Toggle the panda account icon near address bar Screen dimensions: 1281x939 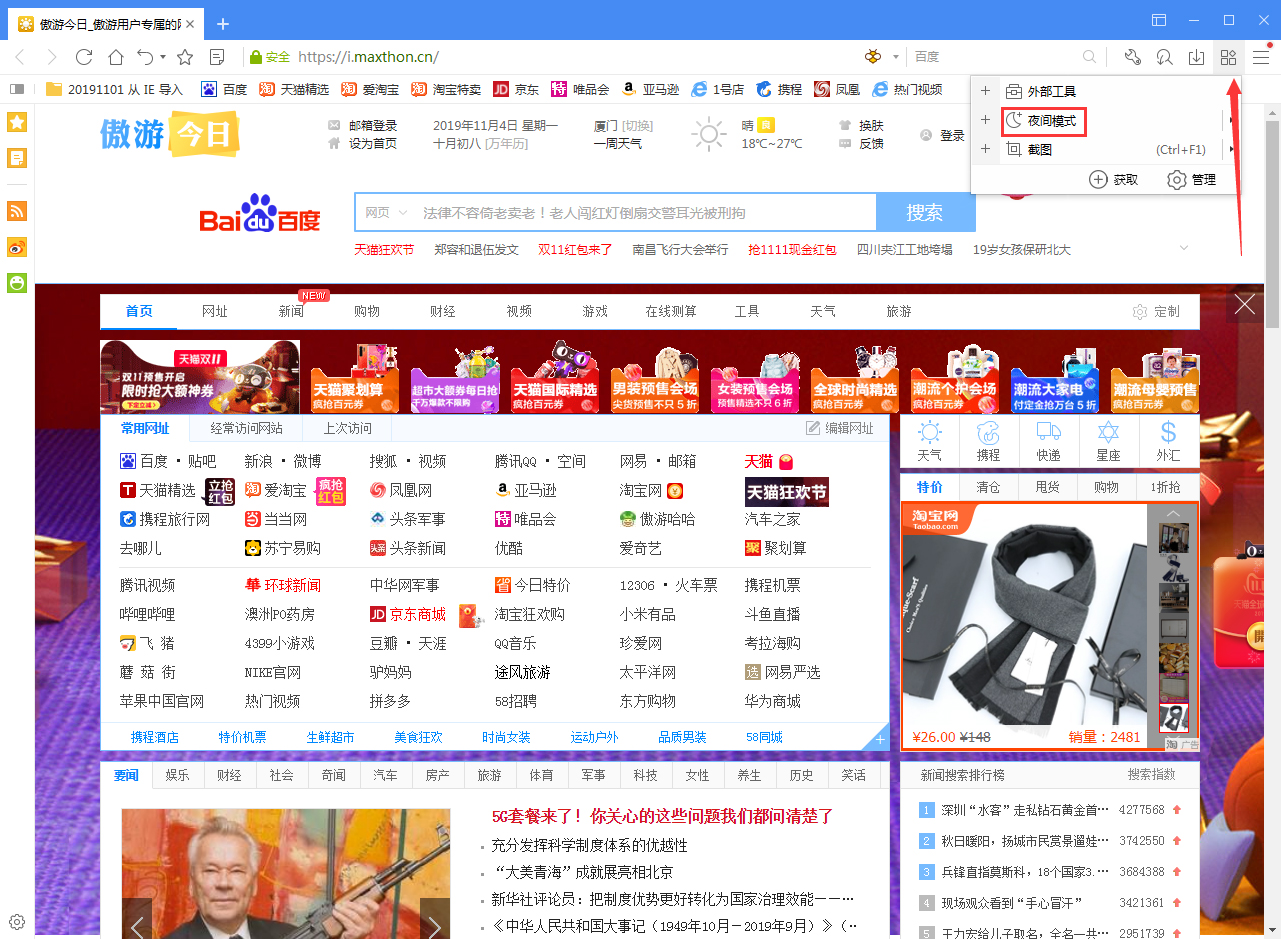click(x=873, y=57)
